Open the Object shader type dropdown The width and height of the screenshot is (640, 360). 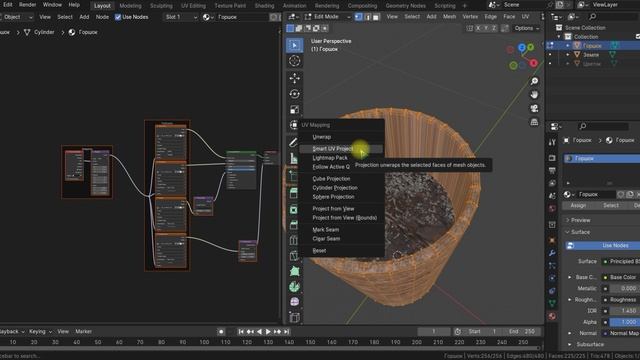coord(16,17)
